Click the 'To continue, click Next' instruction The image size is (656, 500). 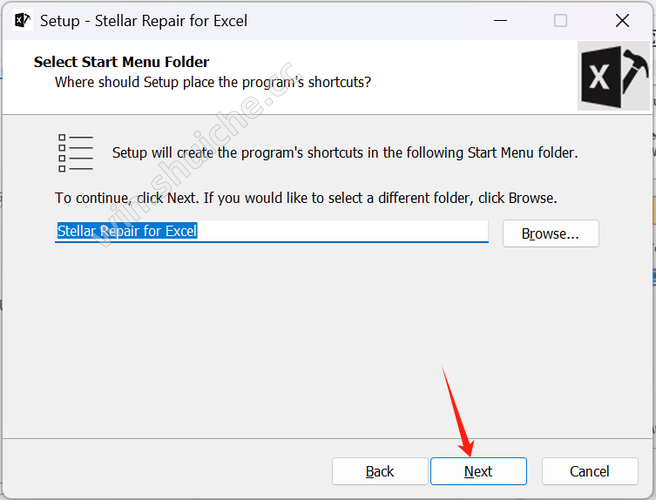point(306,198)
